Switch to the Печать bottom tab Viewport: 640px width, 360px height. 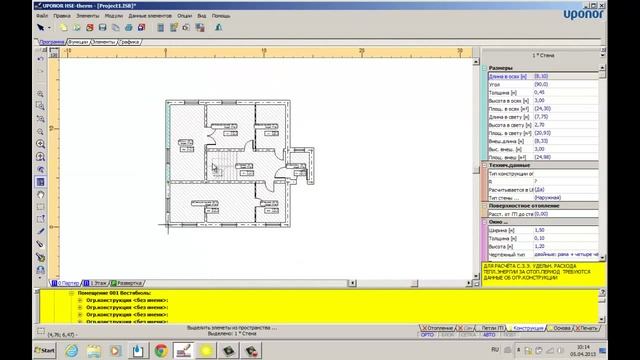tap(587, 328)
